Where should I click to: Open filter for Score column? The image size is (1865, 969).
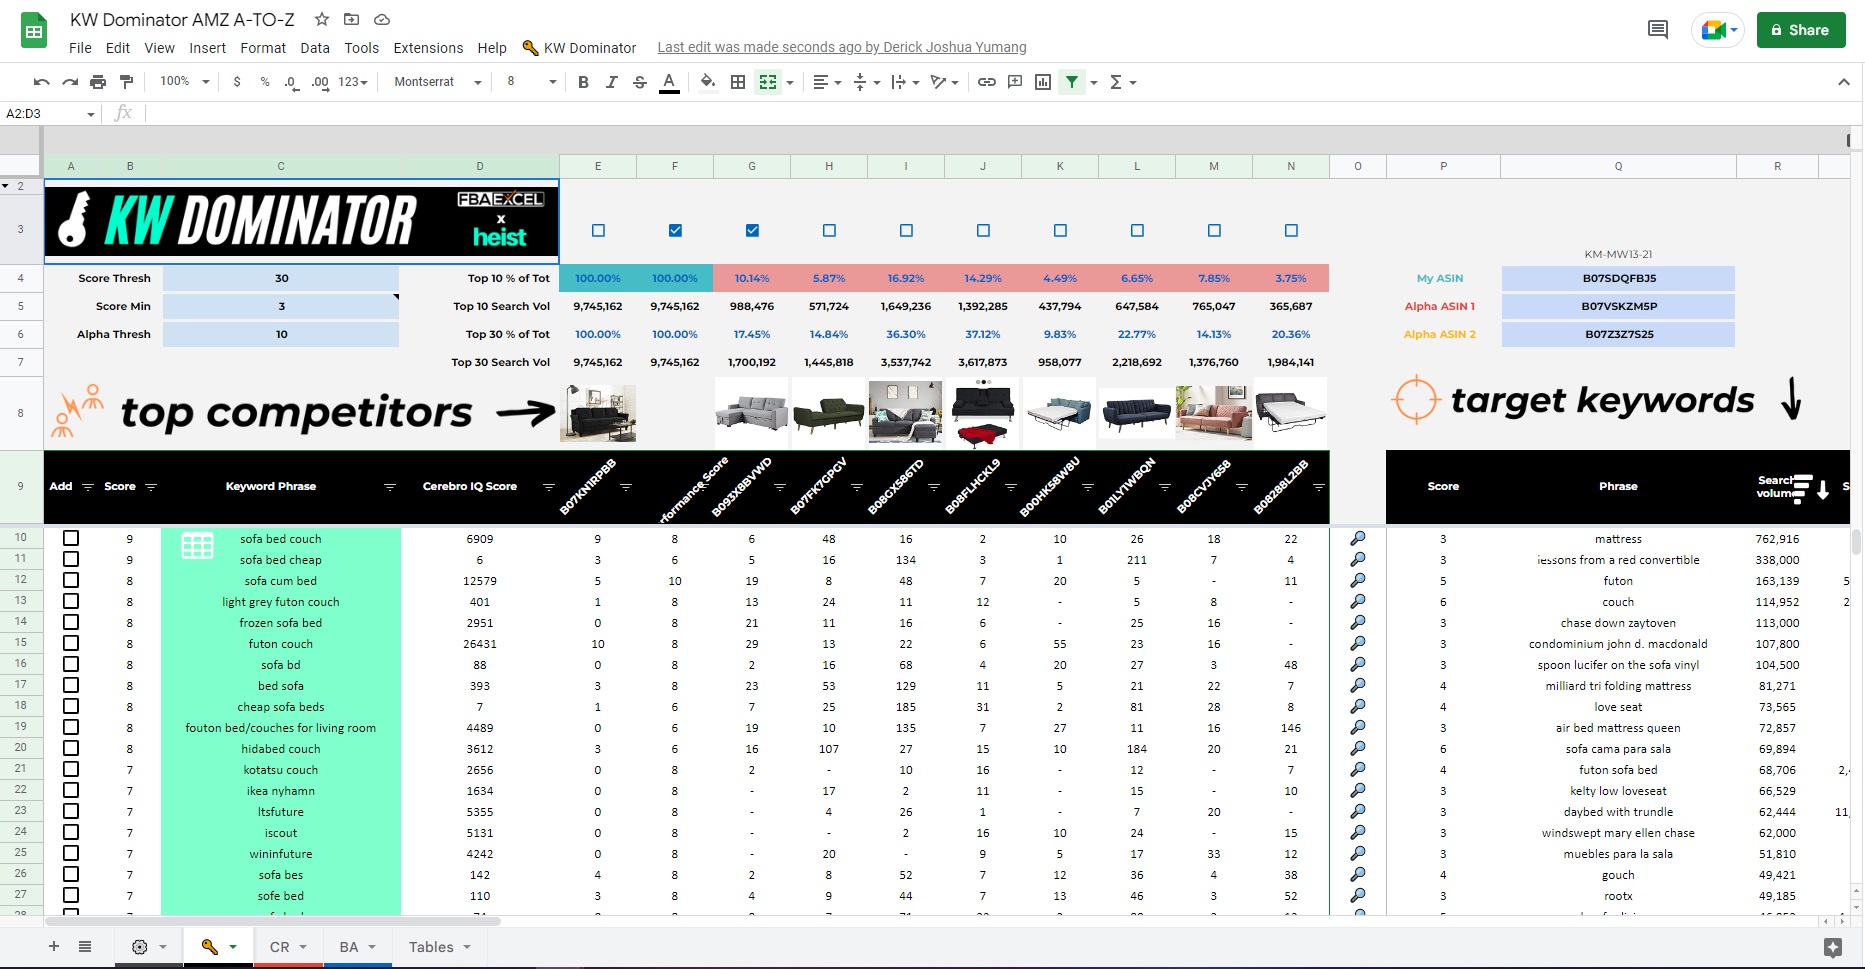coord(151,487)
